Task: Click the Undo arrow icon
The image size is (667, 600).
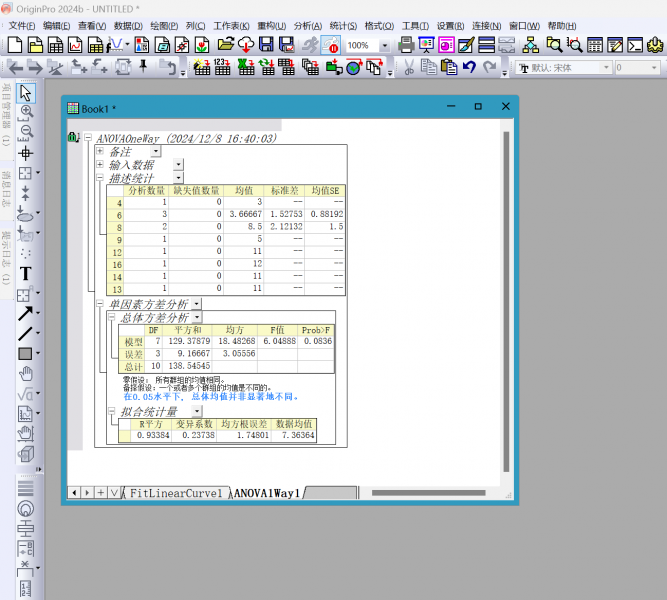Action: click(469, 67)
